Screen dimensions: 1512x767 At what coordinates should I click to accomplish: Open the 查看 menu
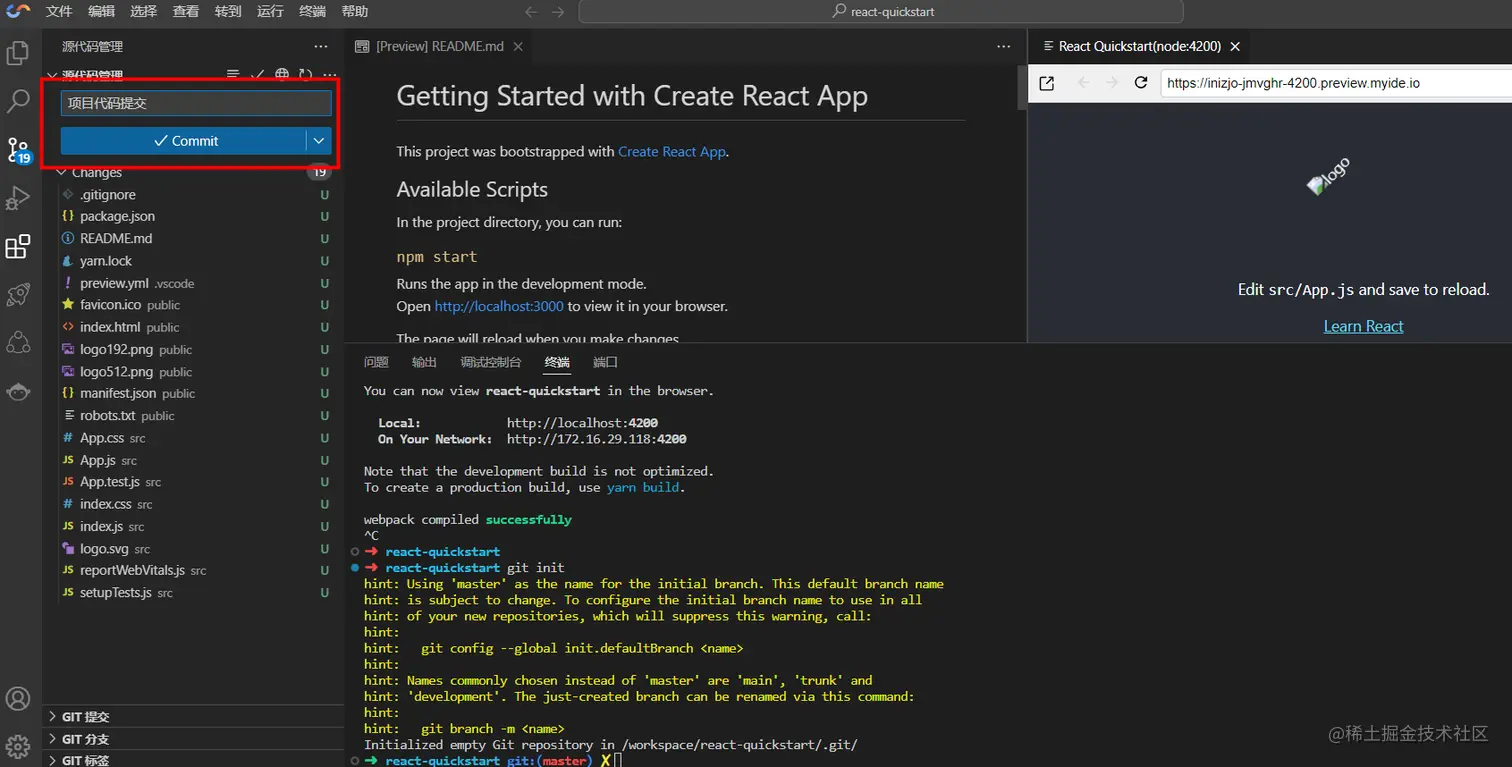tap(185, 12)
